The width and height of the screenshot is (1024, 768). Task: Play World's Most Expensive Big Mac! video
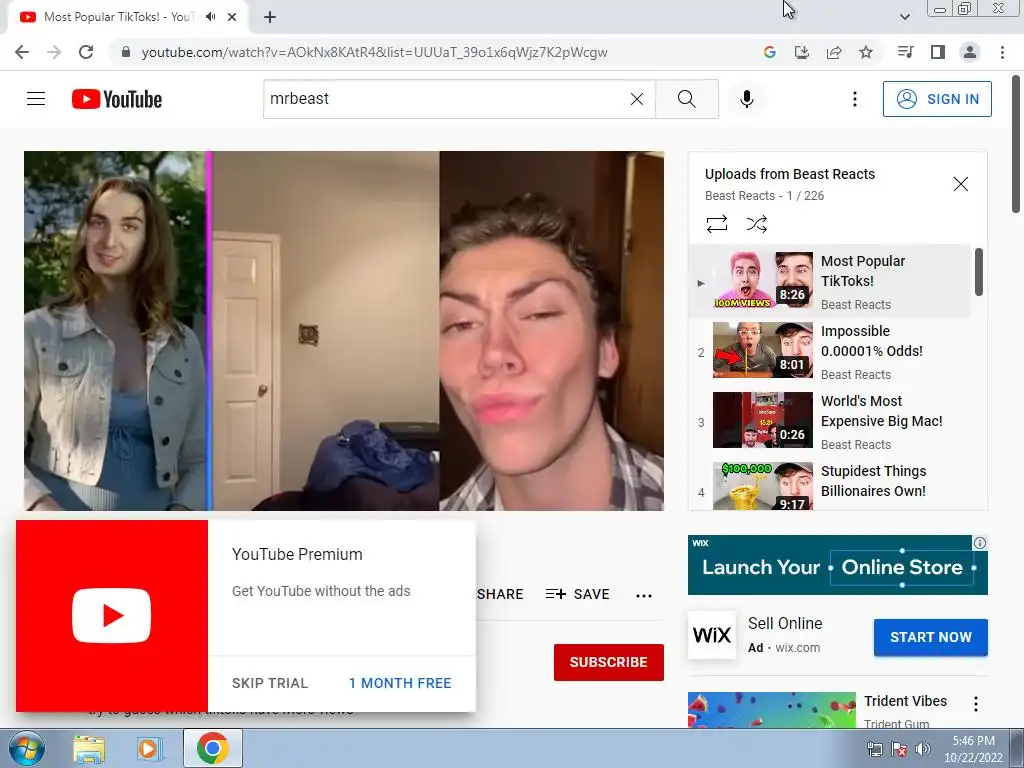coord(829,421)
